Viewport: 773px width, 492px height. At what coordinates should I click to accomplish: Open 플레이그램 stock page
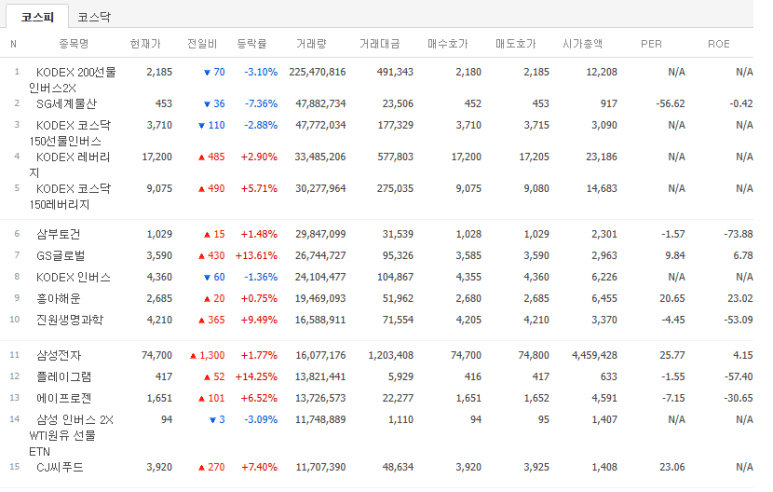tap(64, 377)
